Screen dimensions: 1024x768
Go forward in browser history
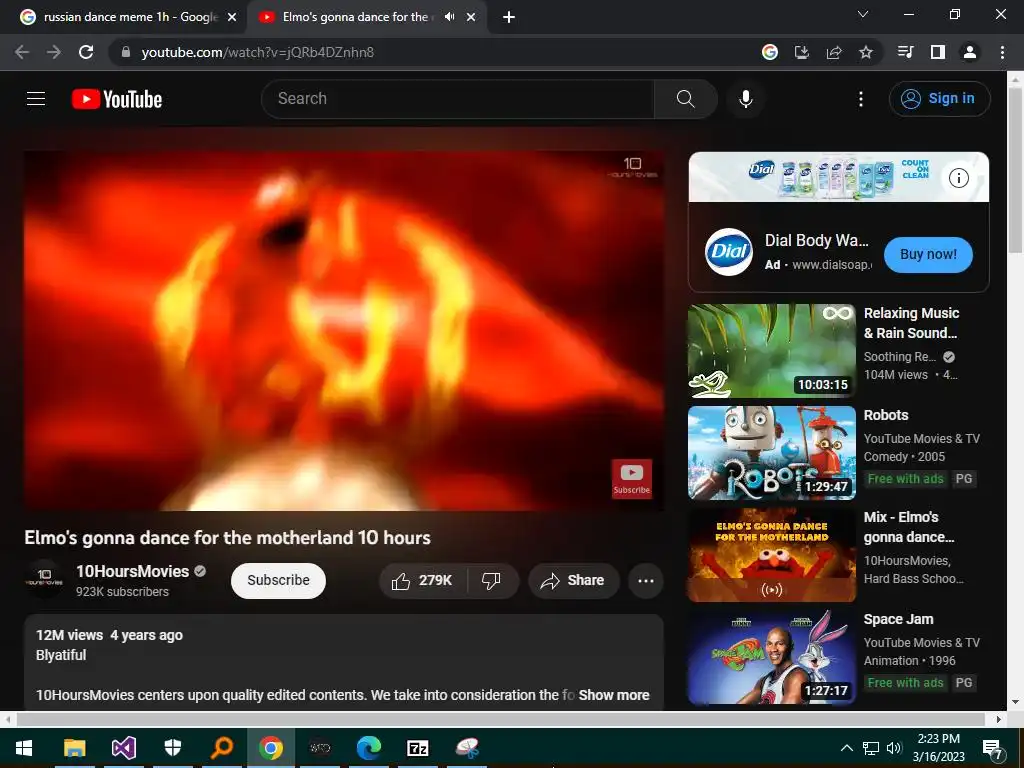(54, 52)
